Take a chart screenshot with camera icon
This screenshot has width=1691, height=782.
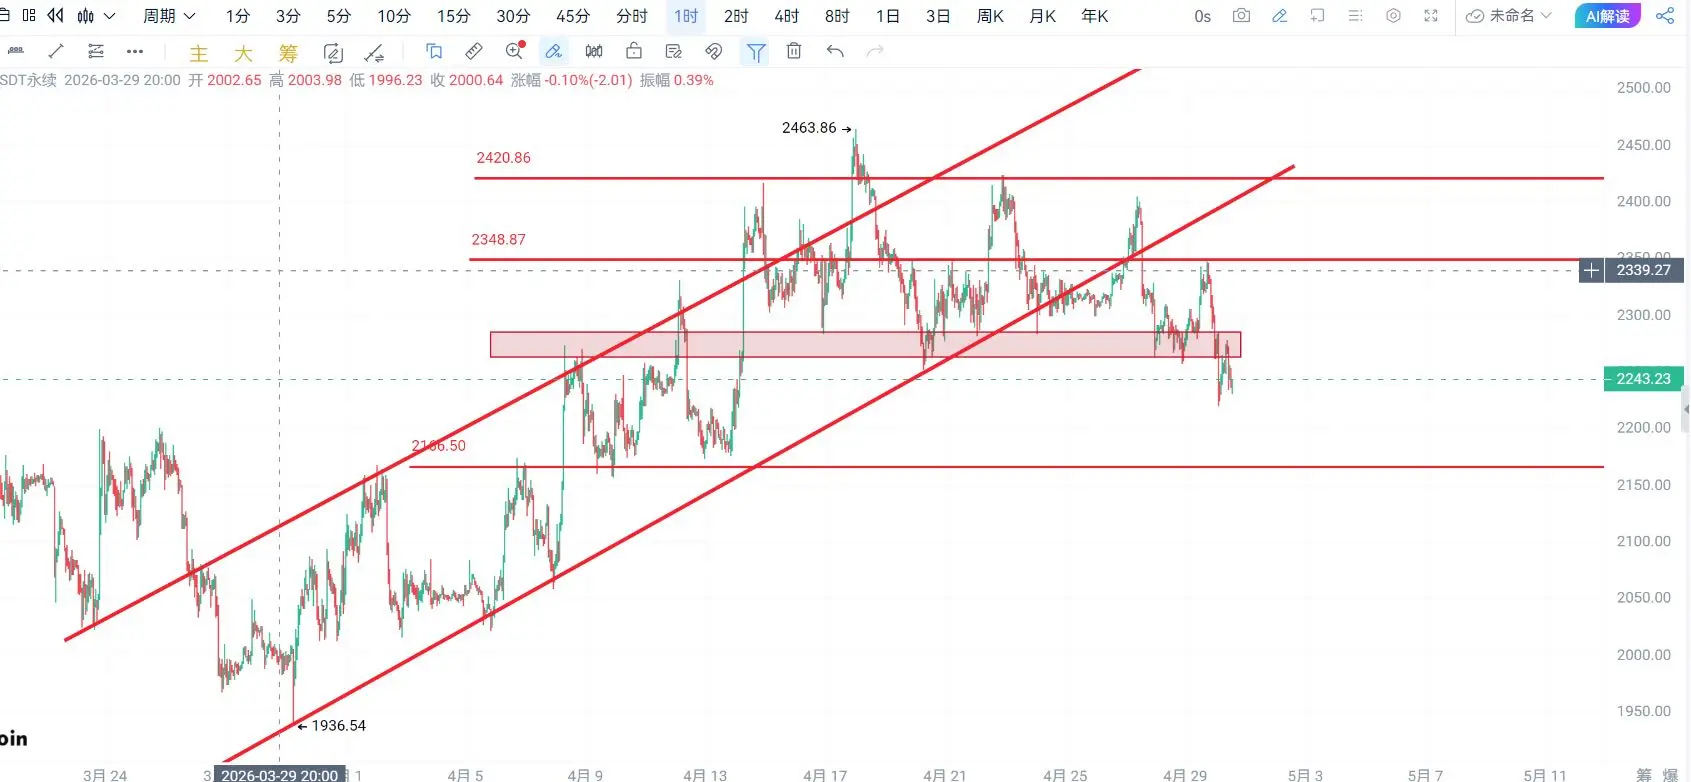(x=1241, y=16)
